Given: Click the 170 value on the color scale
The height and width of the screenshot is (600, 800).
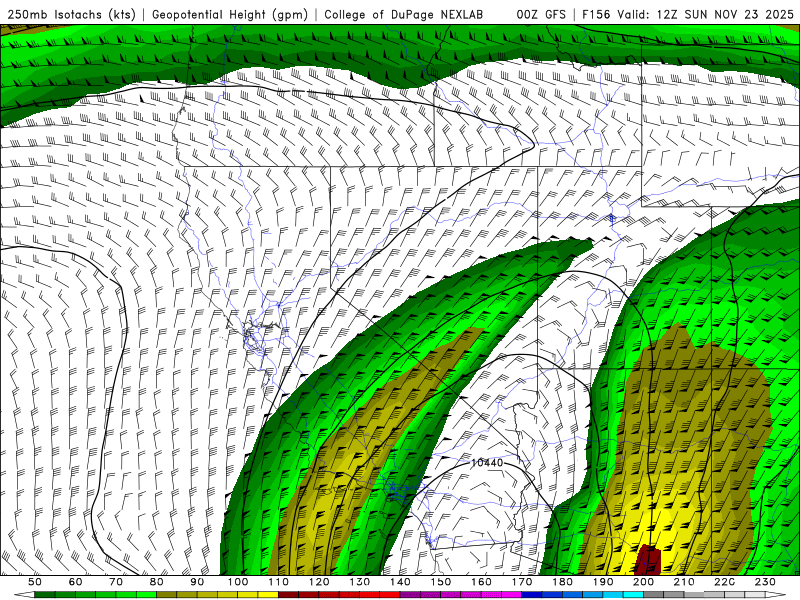Looking at the screenshot, I should coord(522,582).
